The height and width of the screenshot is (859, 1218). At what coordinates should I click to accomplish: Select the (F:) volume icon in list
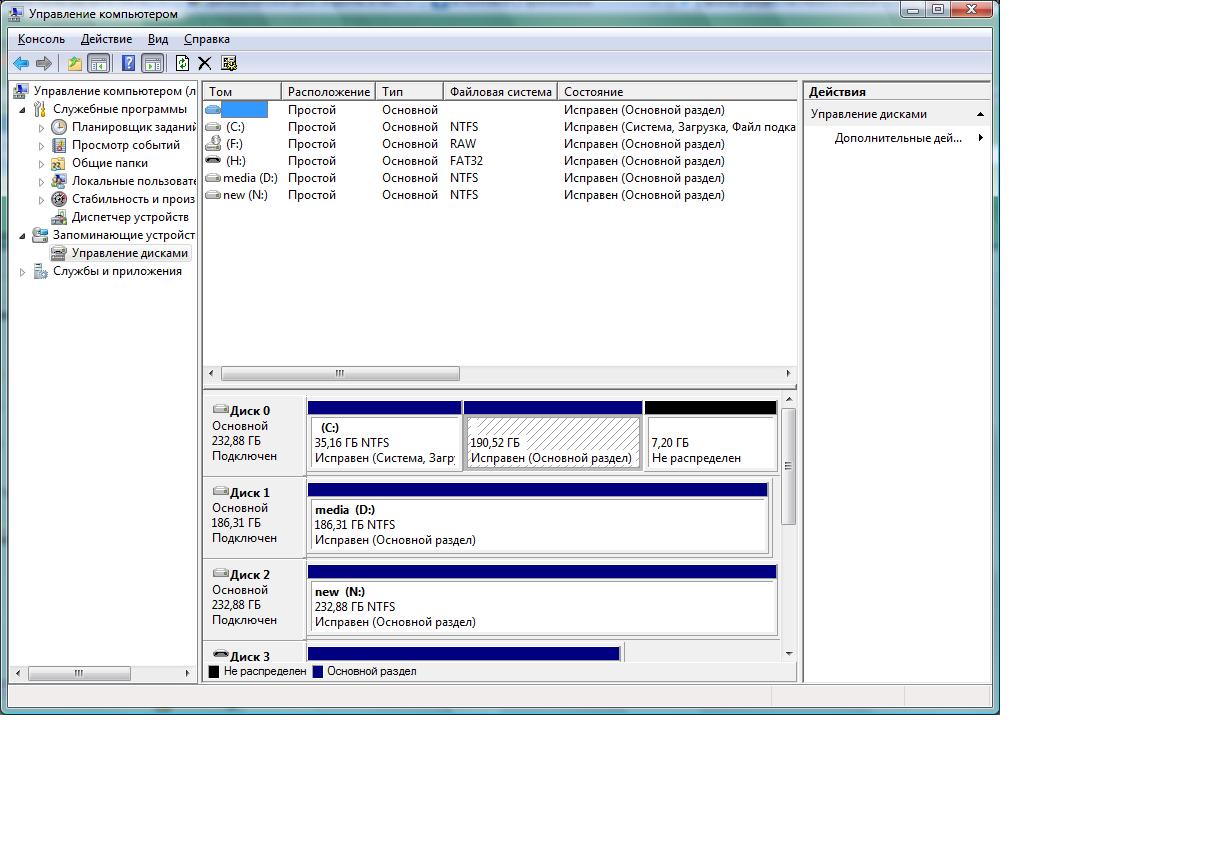click(213, 144)
